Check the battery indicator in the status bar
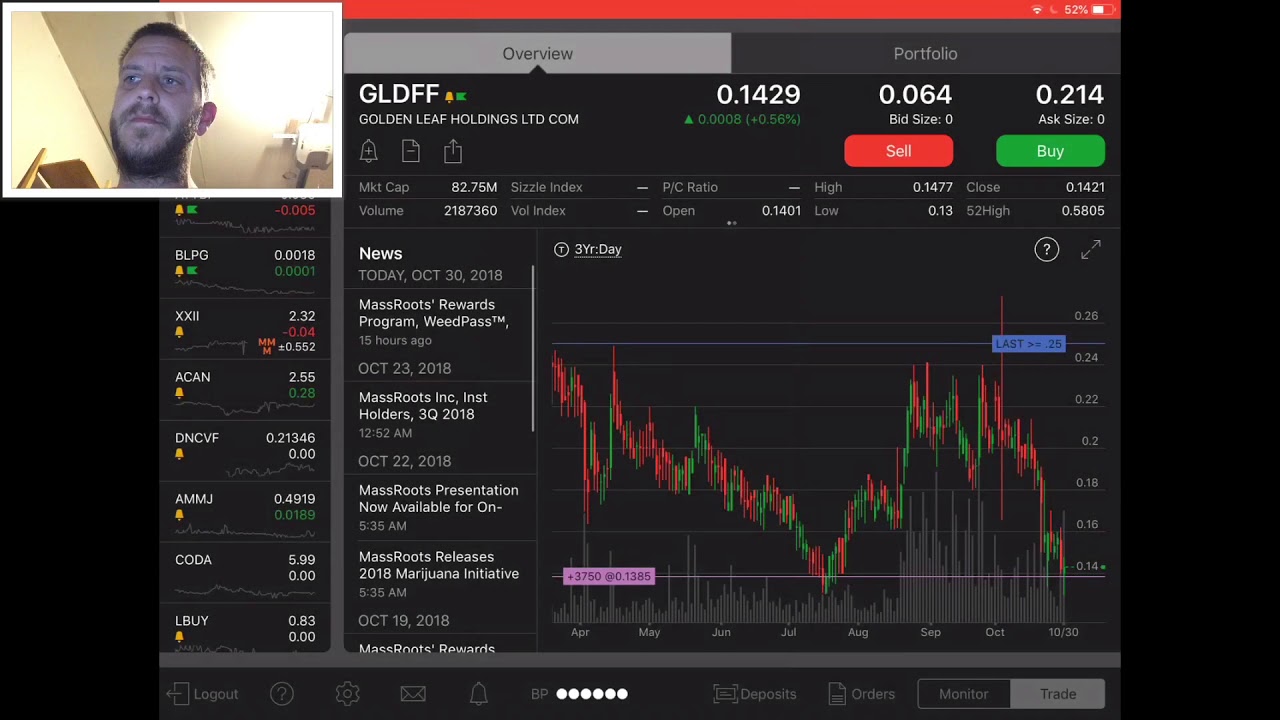Screen dimensions: 1280x720 pyautogui.click(x=1101, y=10)
